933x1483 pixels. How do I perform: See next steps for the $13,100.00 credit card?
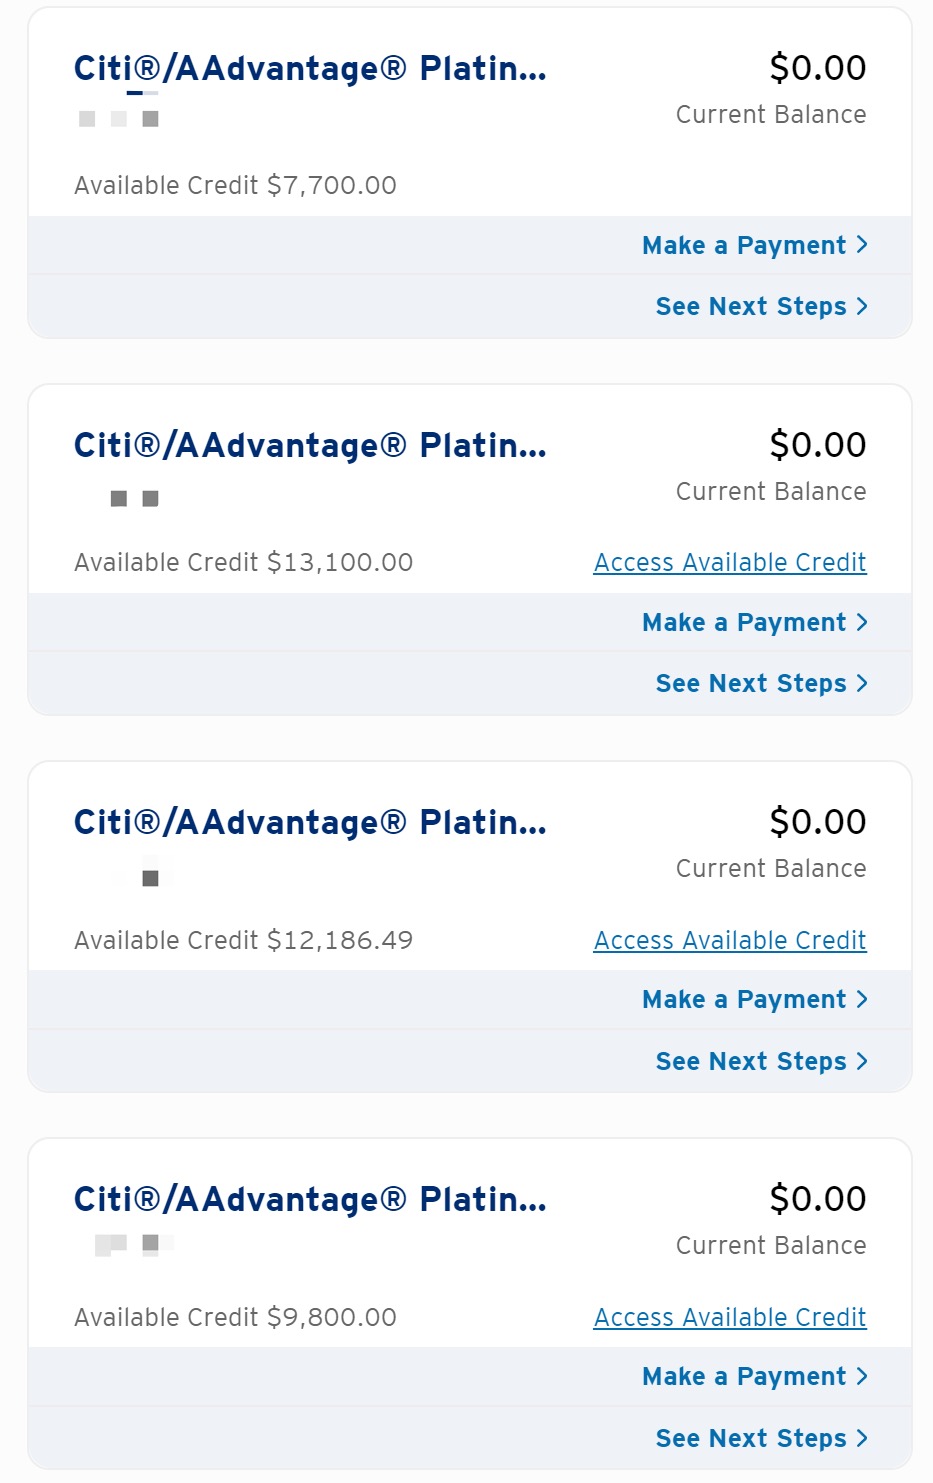tap(761, 684)
